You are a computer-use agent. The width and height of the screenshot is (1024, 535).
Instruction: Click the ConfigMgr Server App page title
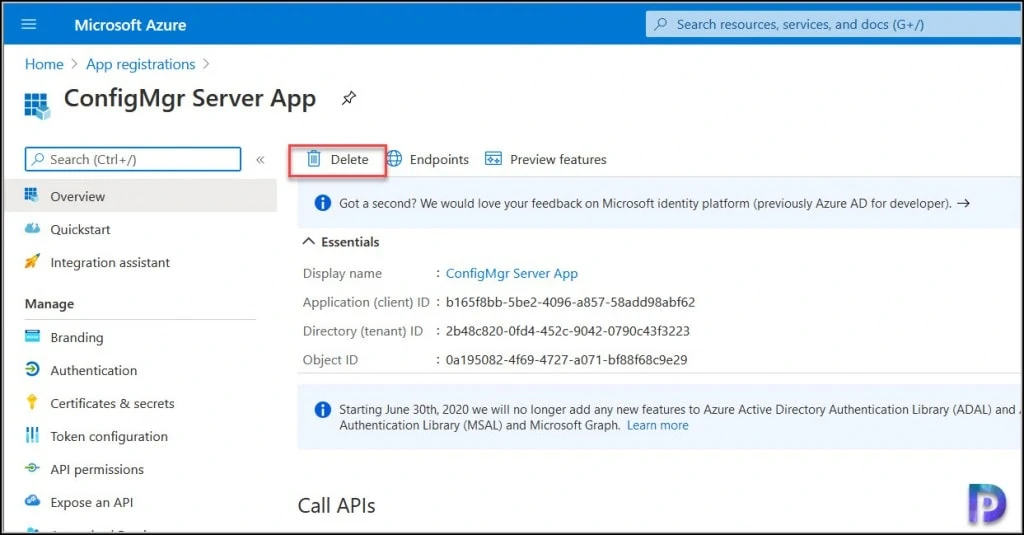pos(189,99)
